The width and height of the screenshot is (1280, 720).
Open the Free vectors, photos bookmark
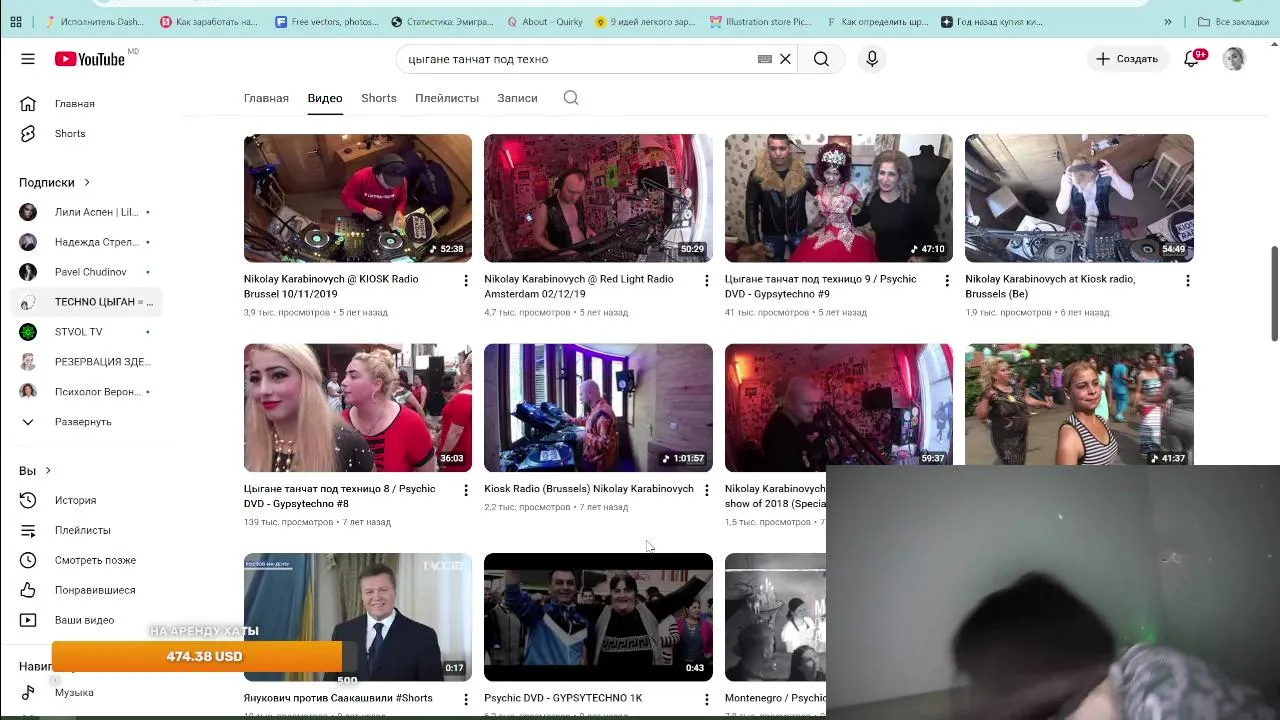click(x=326, y=21)
